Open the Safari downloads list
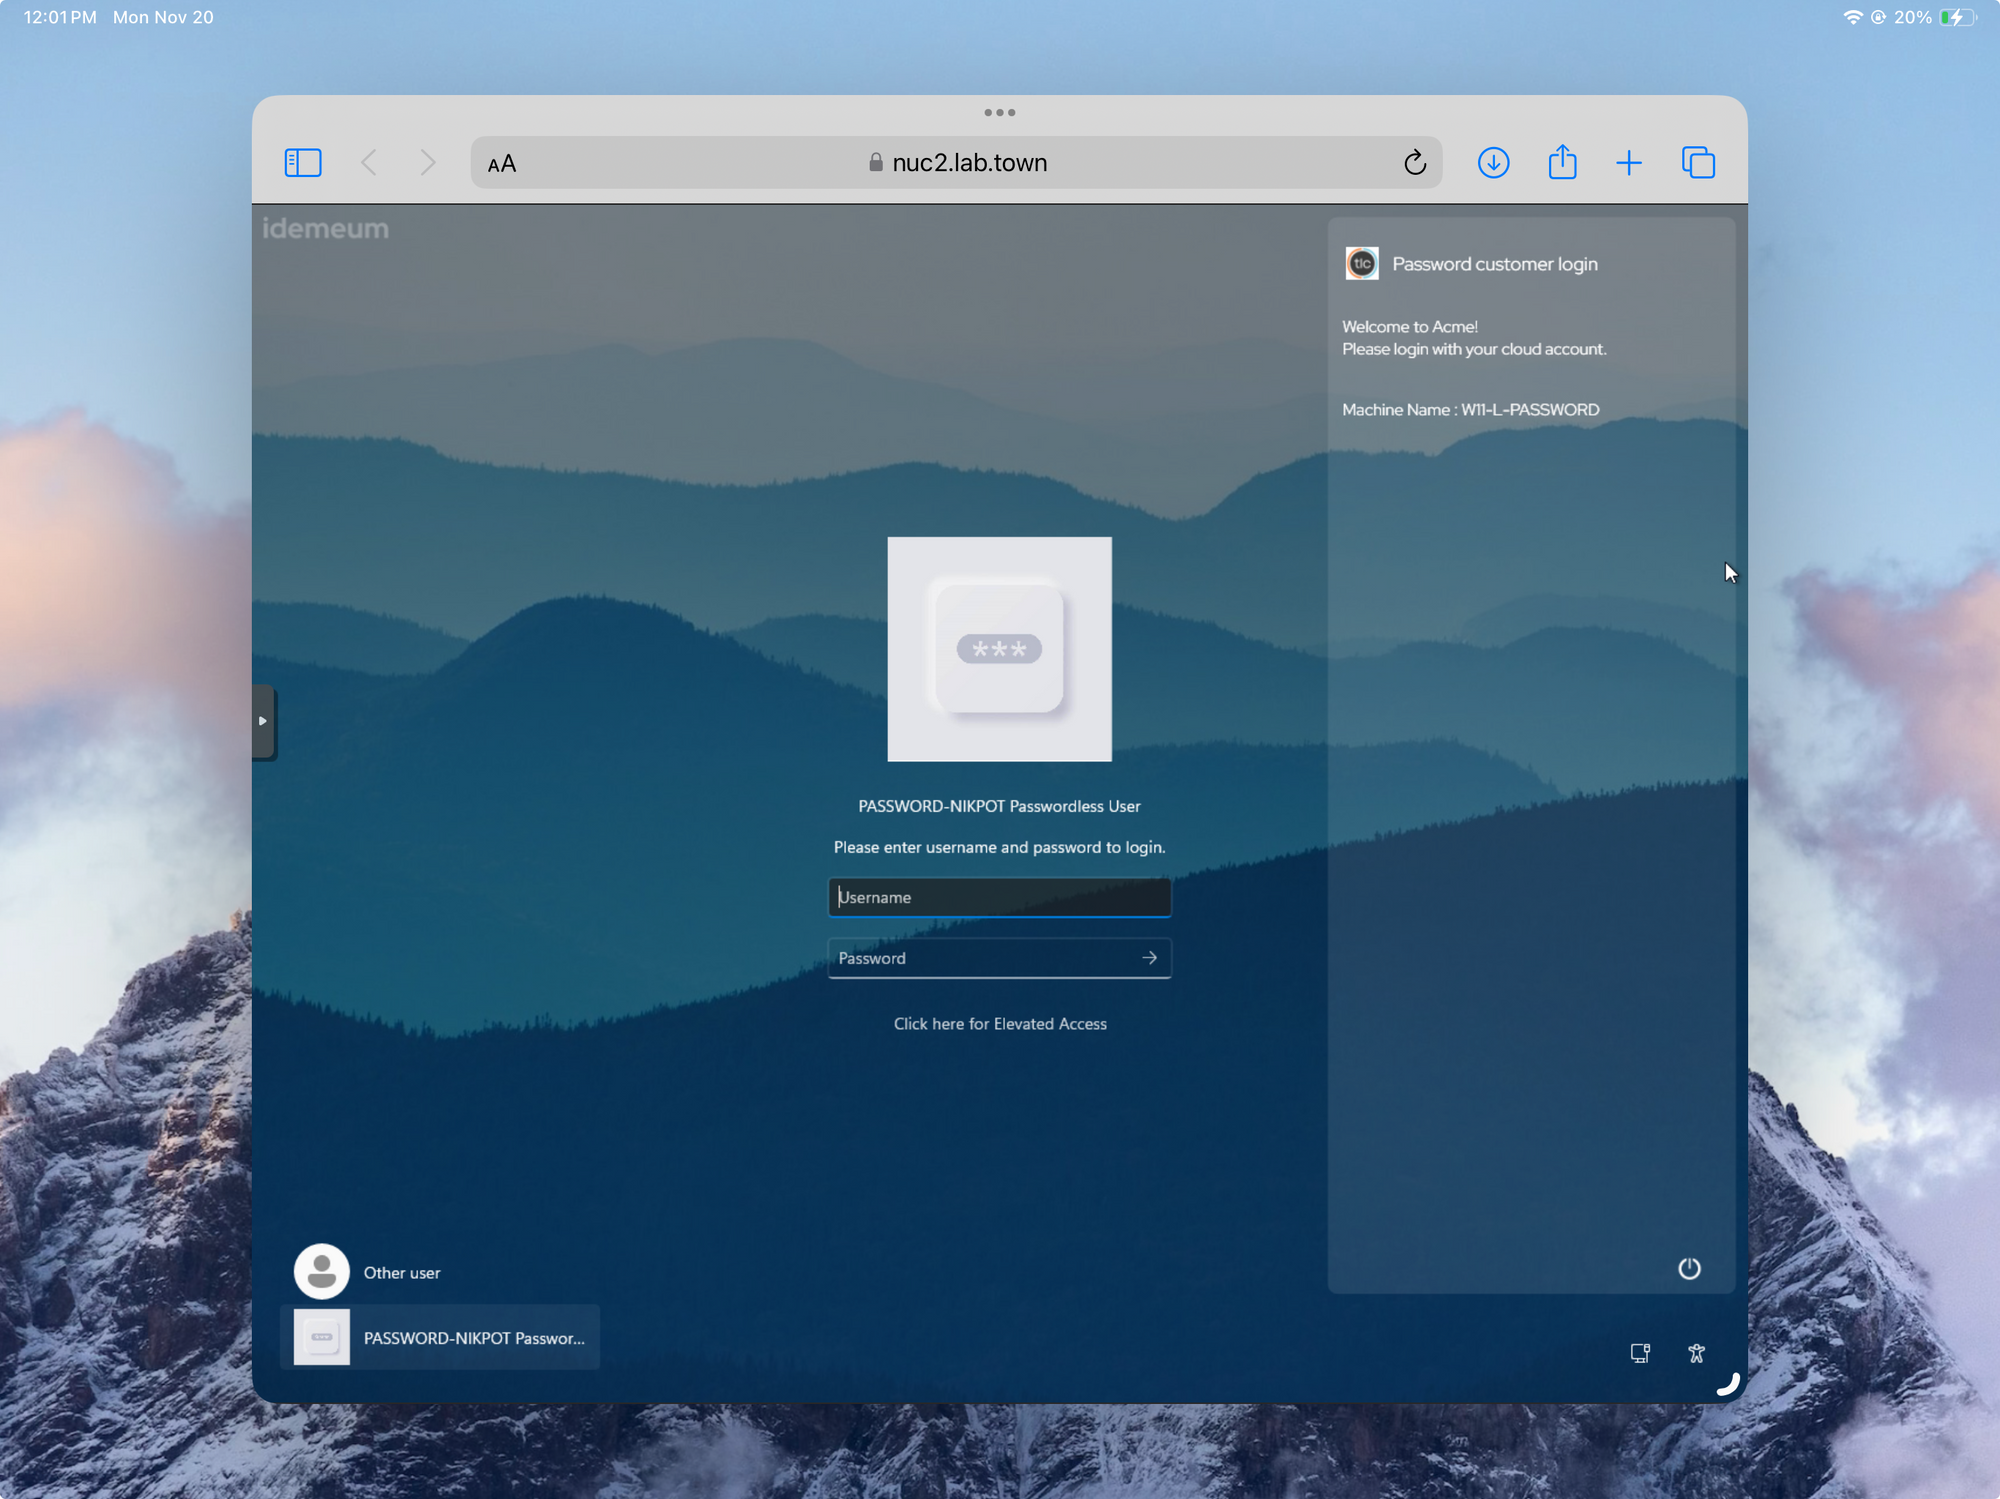The height and width of the screenshot is (1499, 2000). coord(1493,162)
